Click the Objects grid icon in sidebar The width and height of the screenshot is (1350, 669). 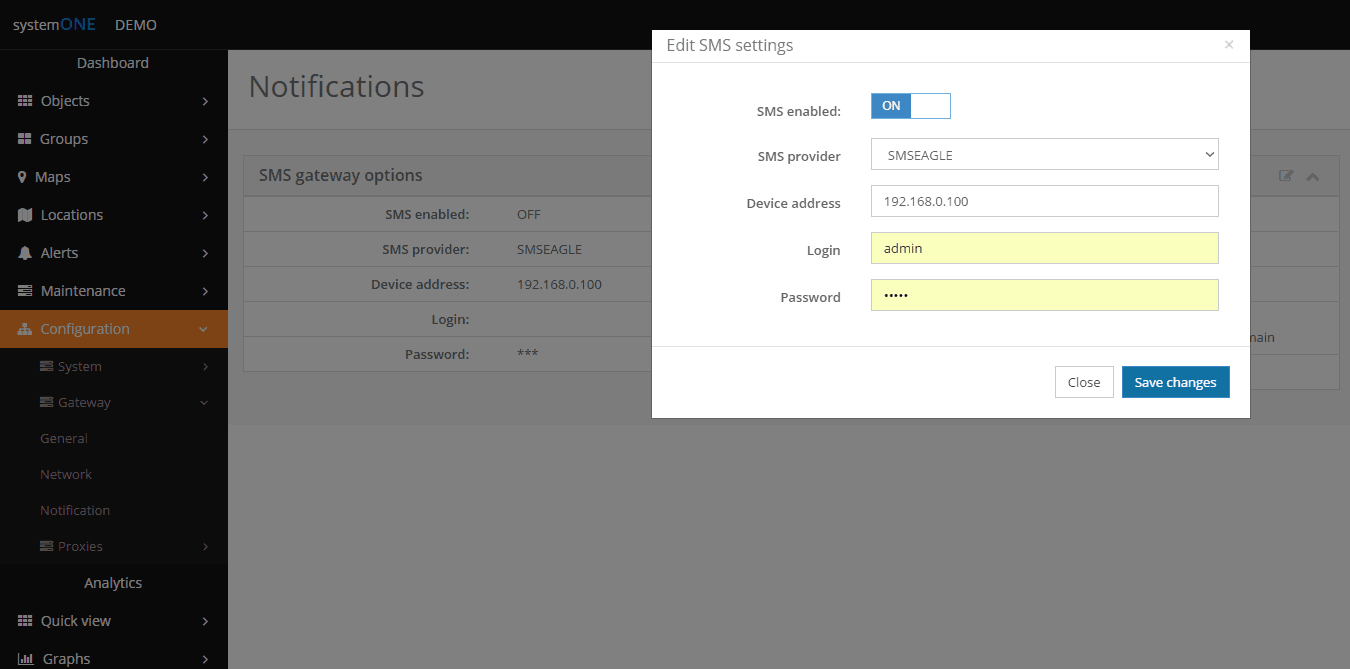point(25,101)
